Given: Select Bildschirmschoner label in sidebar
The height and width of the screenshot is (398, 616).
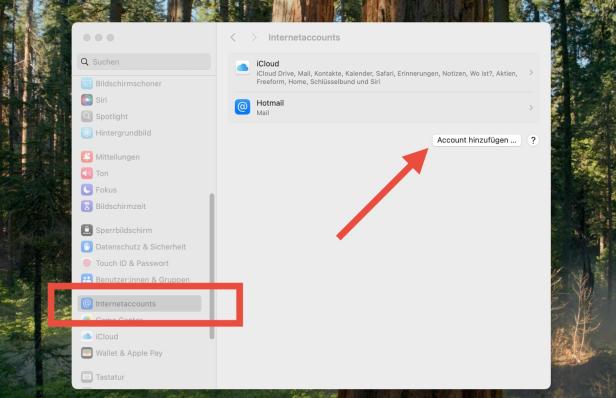Looking at the screenshot, I should (128, 83).
